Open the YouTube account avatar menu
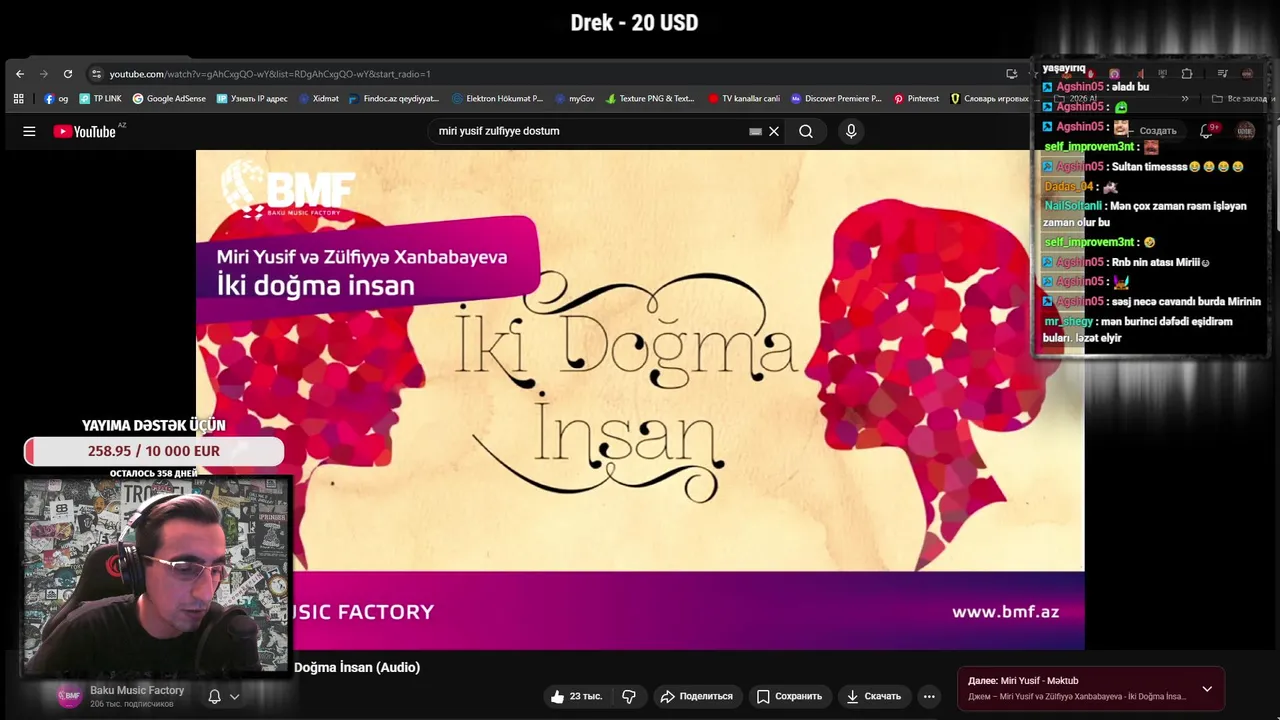 pyautogui.click(x=1245, y=131)
